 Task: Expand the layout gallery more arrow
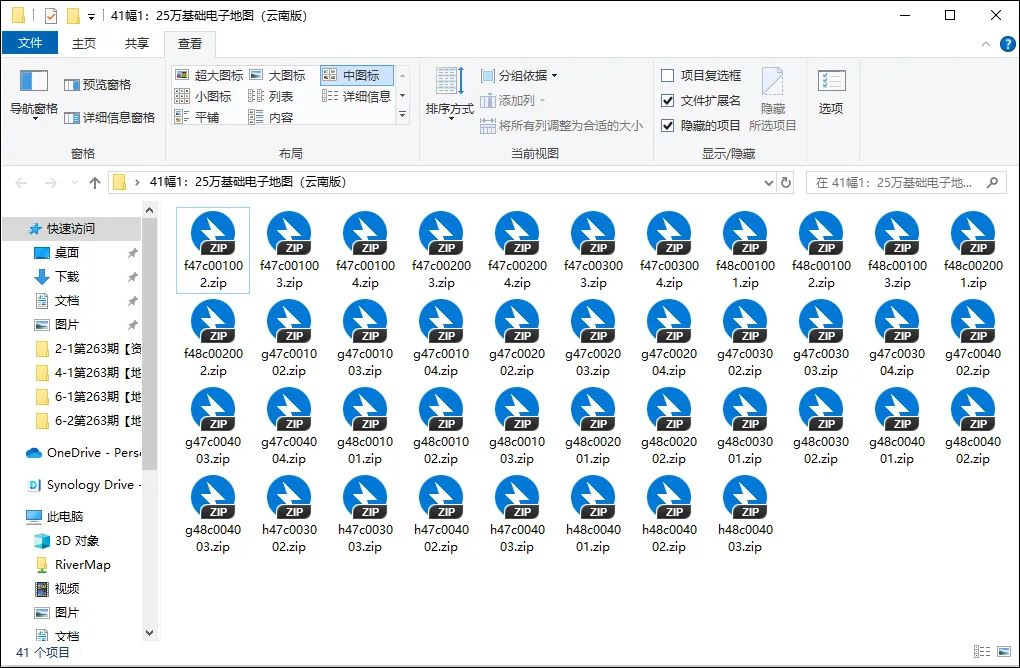403,115
